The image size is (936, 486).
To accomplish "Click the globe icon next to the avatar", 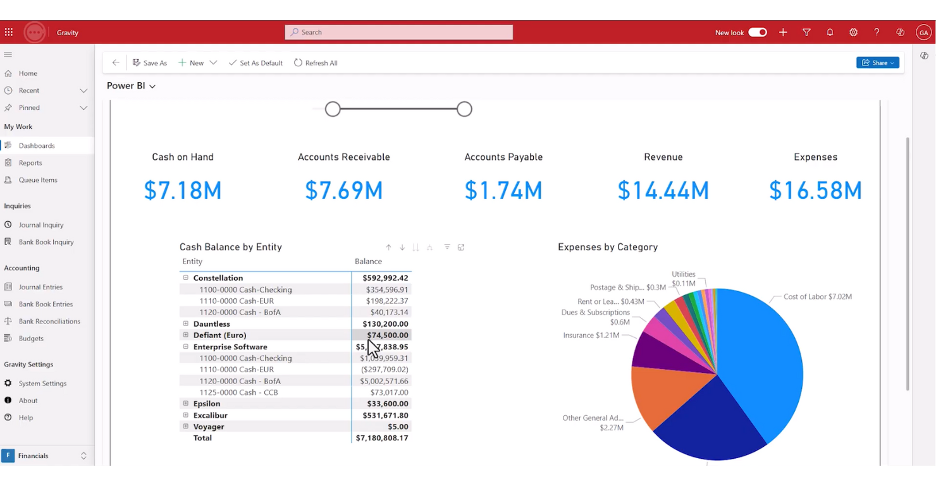I will pyautogui.click(x=900, y=32).
